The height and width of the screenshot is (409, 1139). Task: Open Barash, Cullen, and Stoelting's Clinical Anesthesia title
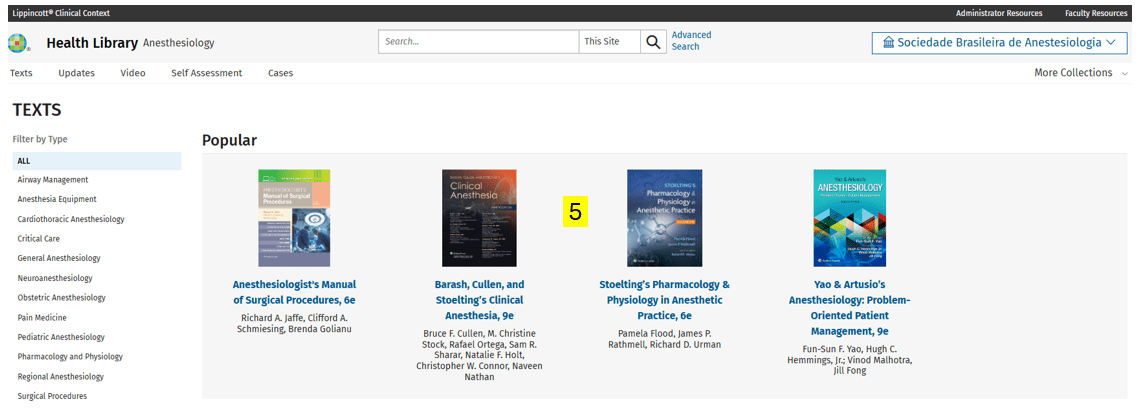(479, 300)
